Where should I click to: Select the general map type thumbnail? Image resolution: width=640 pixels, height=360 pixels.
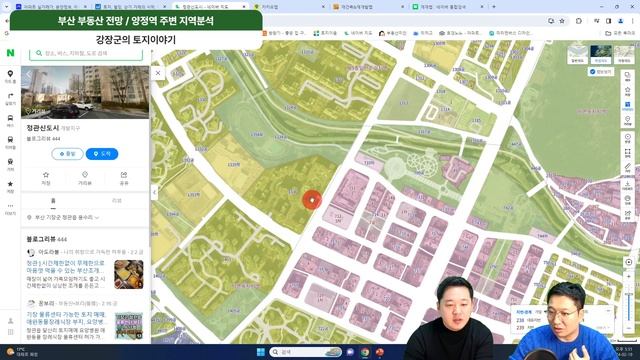[x=578, y=55]
